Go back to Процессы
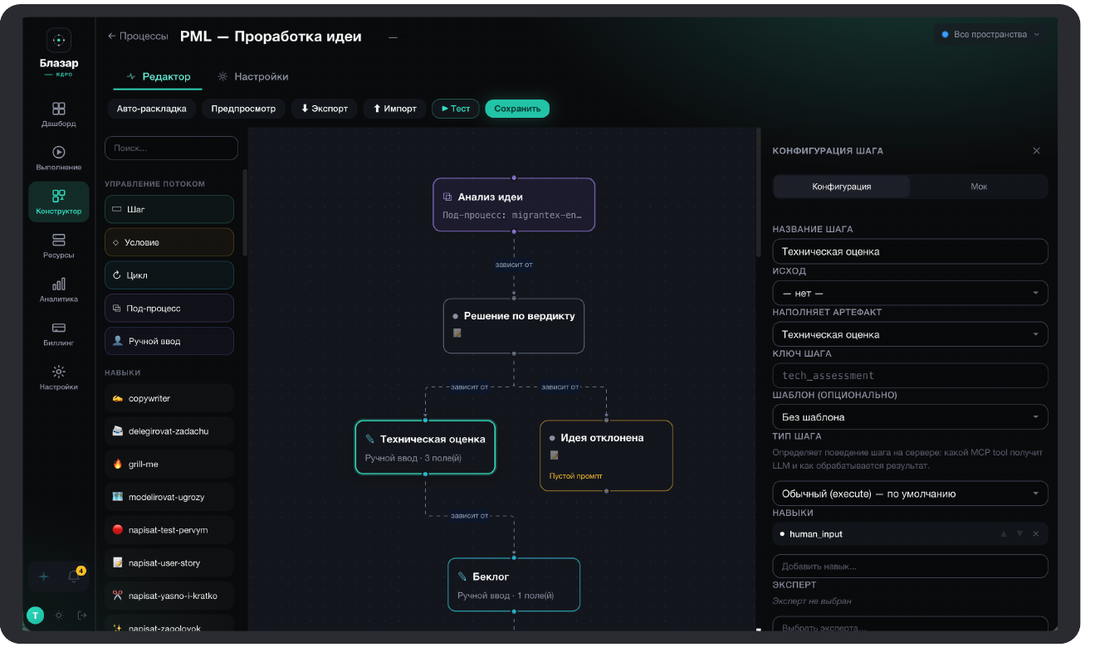This screenshot has height=647, width=1100. coord(138,36)
